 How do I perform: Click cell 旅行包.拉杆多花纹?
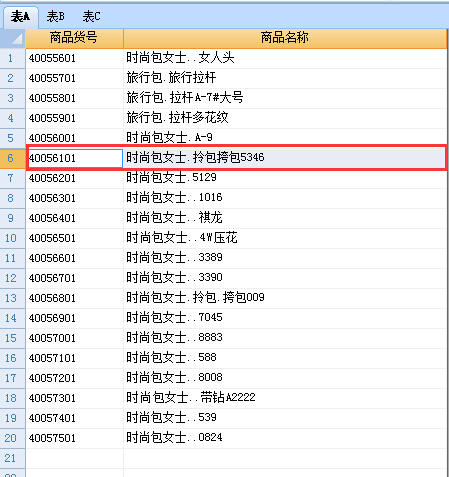coord(285,118)
